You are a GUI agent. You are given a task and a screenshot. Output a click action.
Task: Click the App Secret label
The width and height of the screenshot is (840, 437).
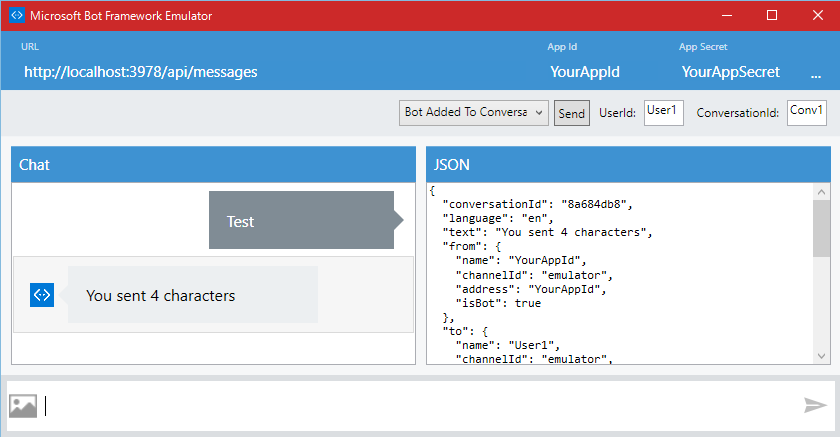(x=703, y=47)
